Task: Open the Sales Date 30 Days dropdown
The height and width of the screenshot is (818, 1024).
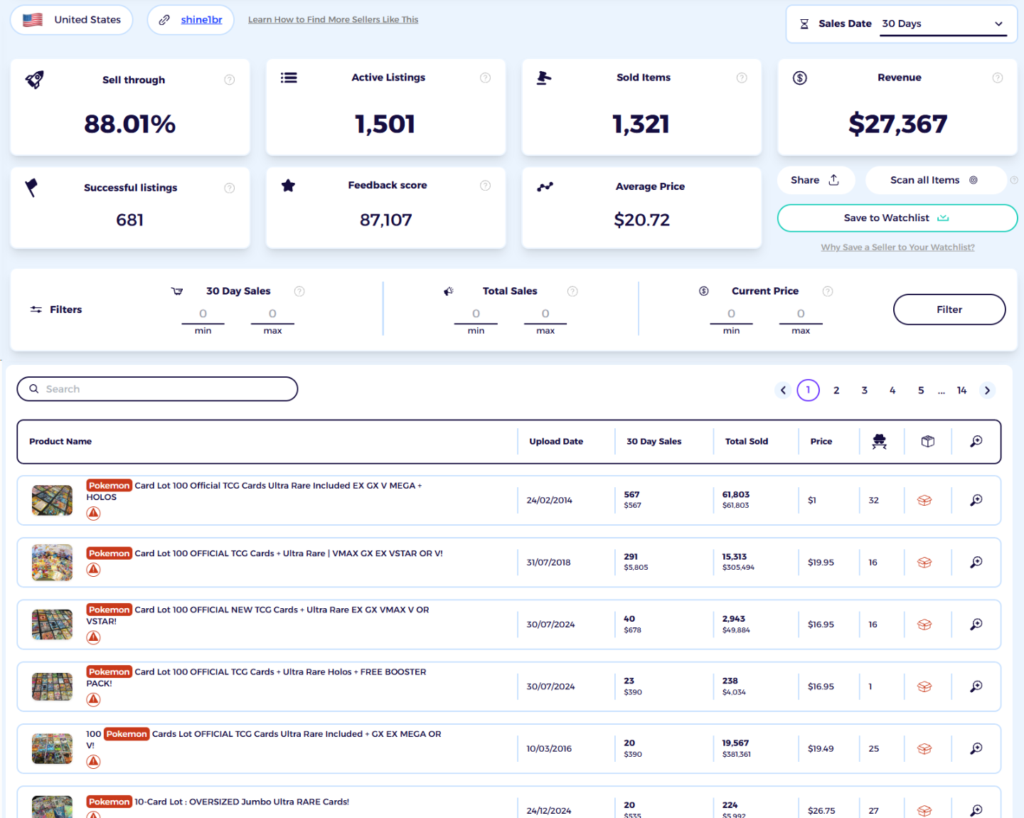Action: click(943, 24)
